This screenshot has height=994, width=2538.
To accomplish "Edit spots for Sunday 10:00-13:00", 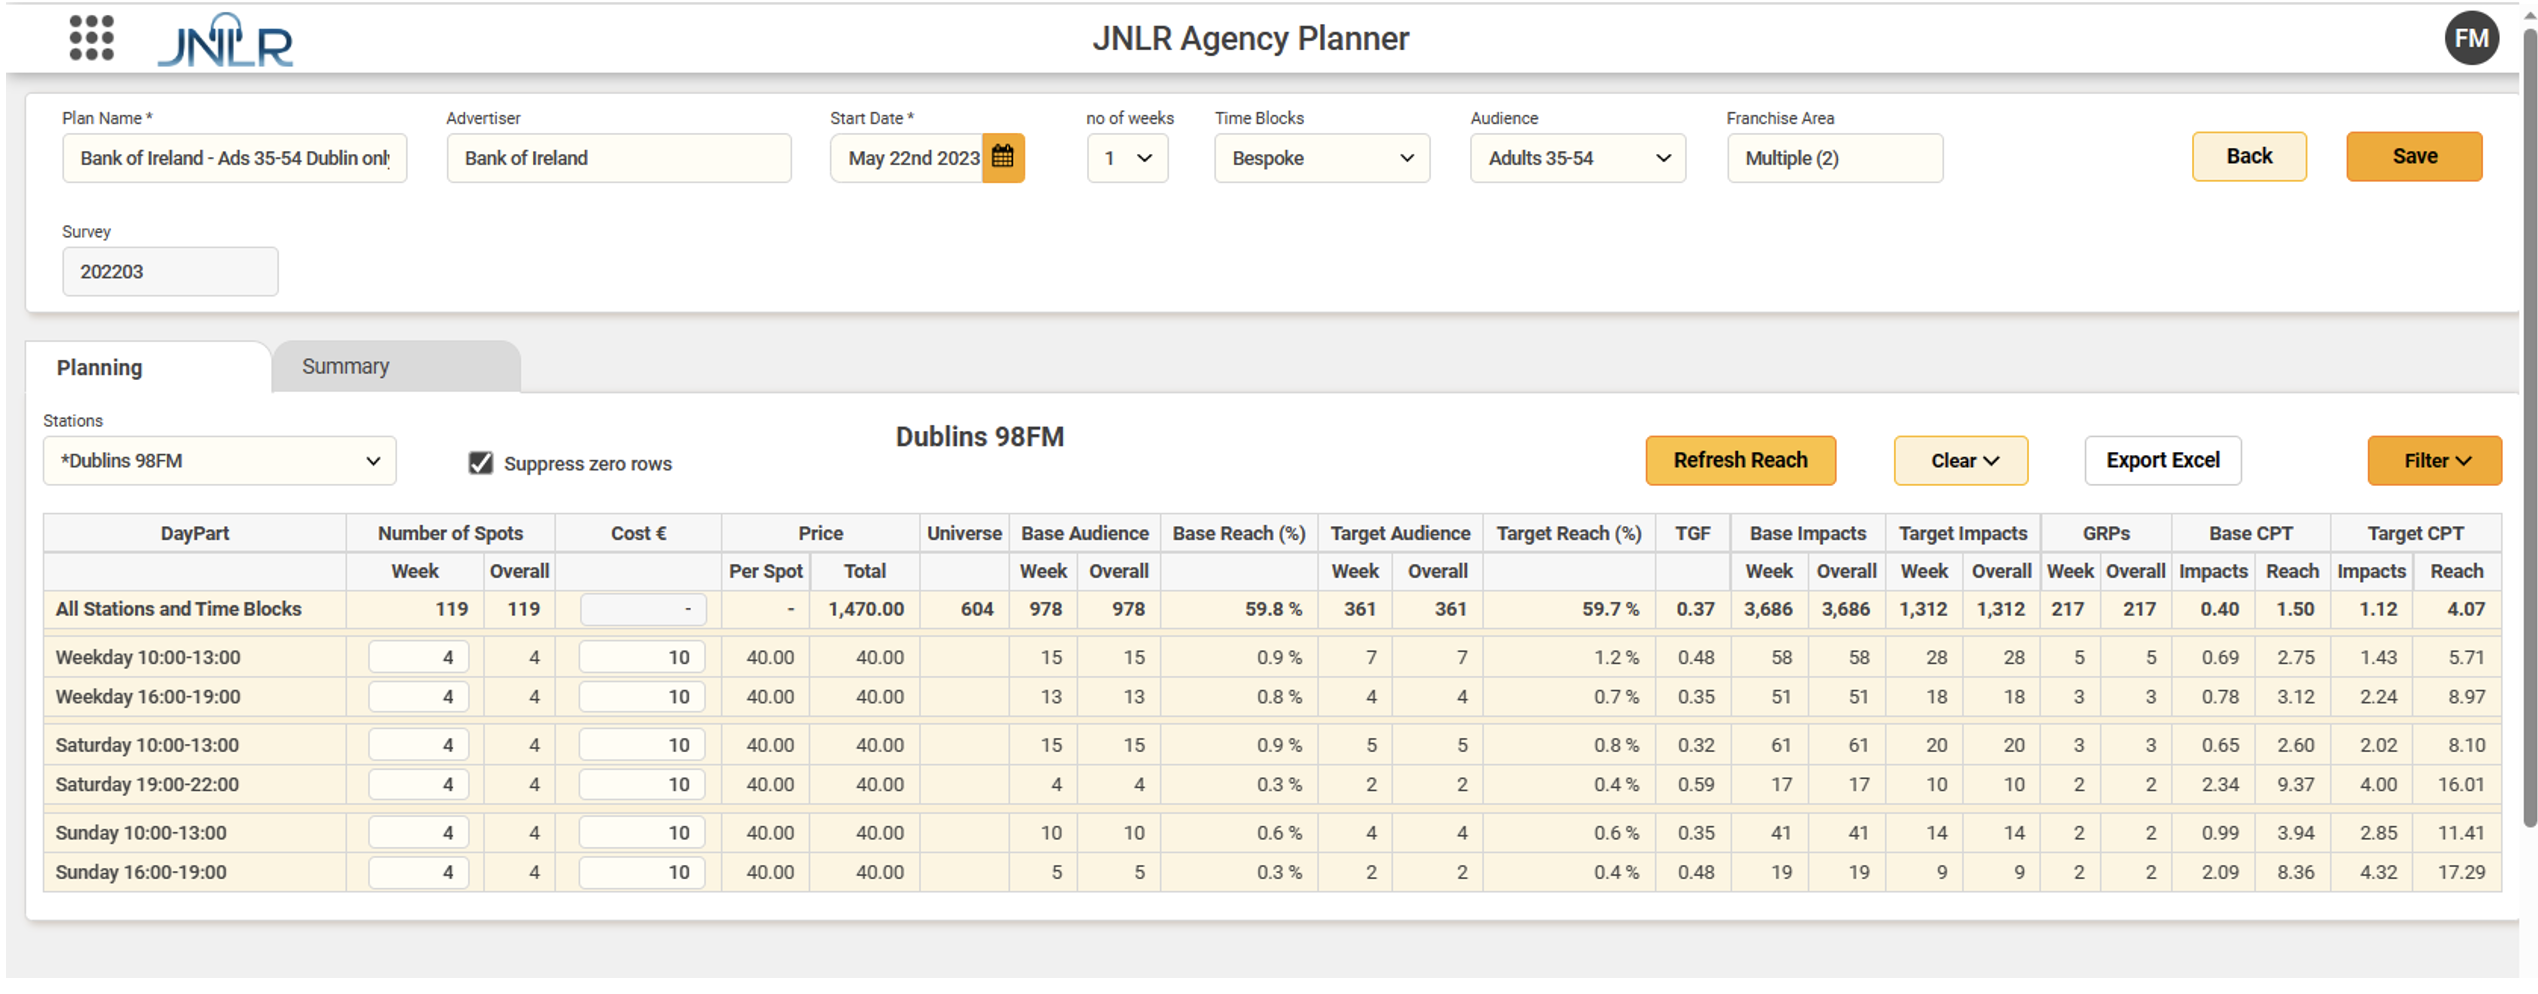I will coord(418,832).
